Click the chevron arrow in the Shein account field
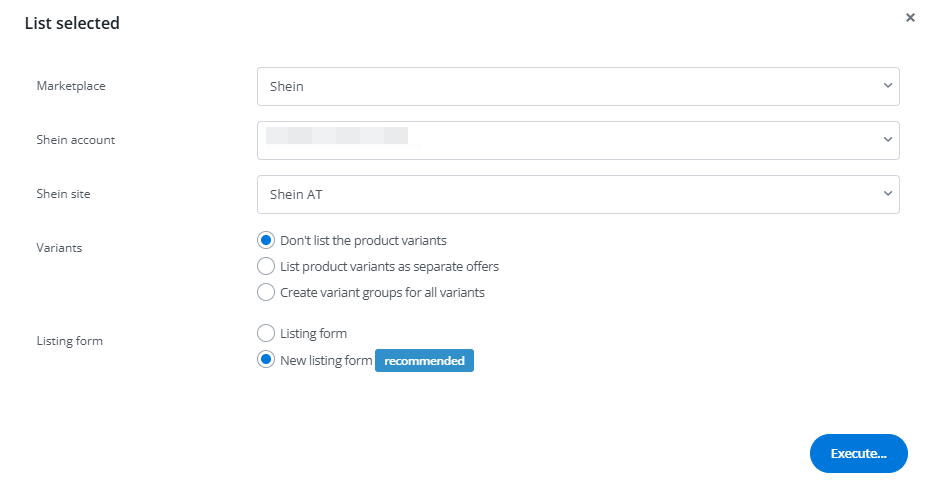 [887, 141]
